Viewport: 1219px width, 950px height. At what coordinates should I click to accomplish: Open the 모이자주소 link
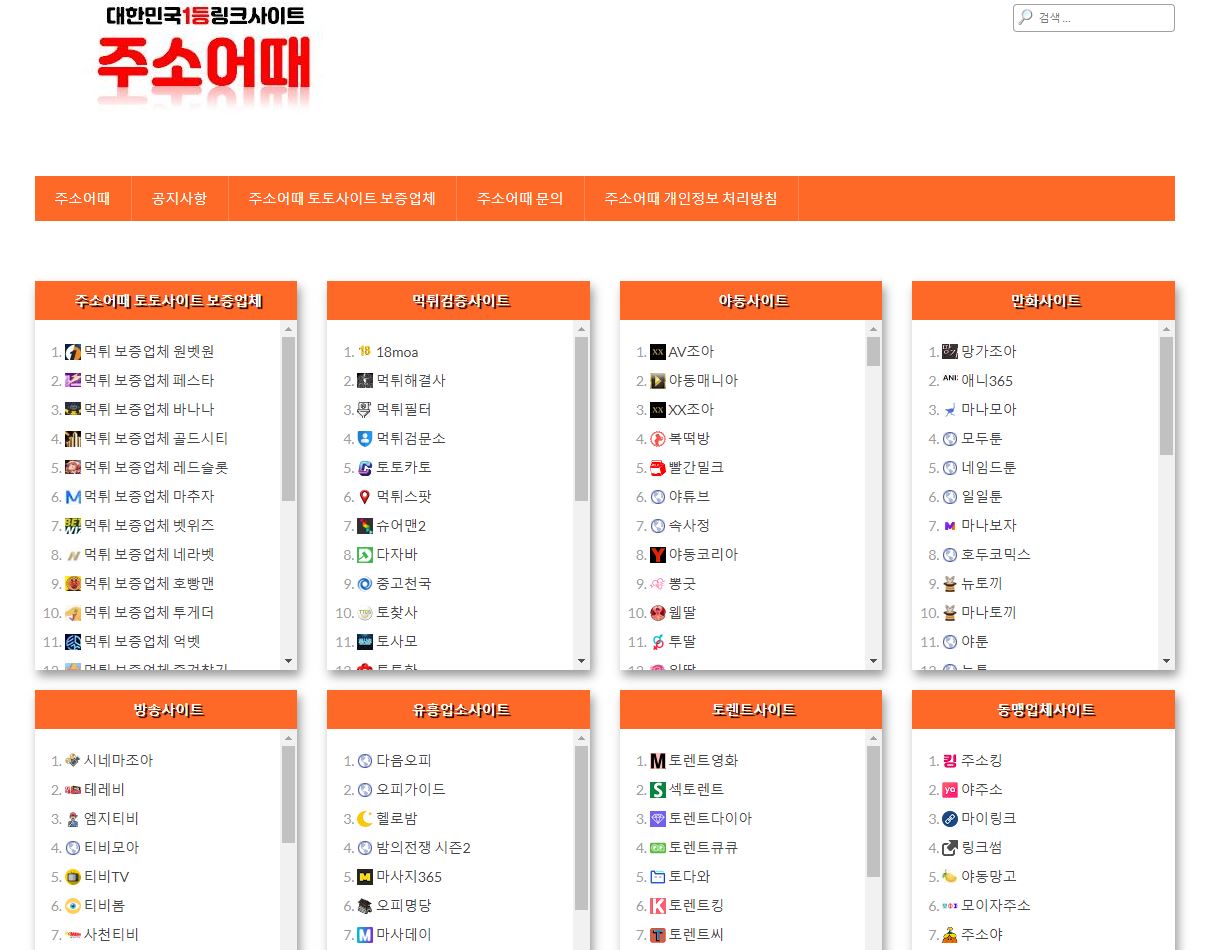coord(996,906)
